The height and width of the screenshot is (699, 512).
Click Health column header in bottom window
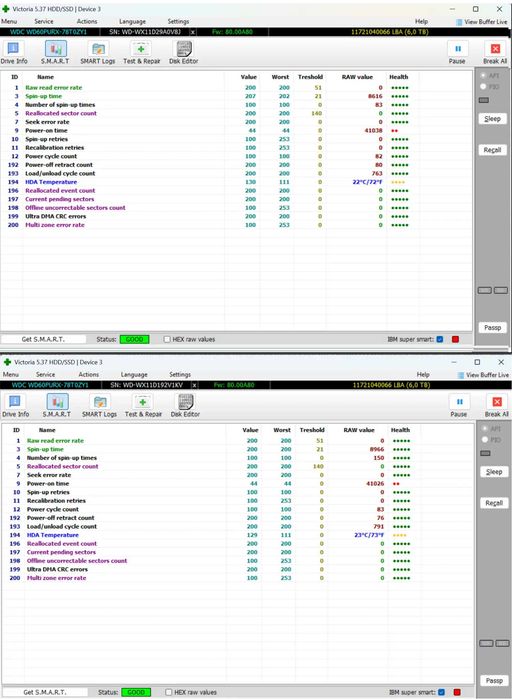click(x=400, y=430)
